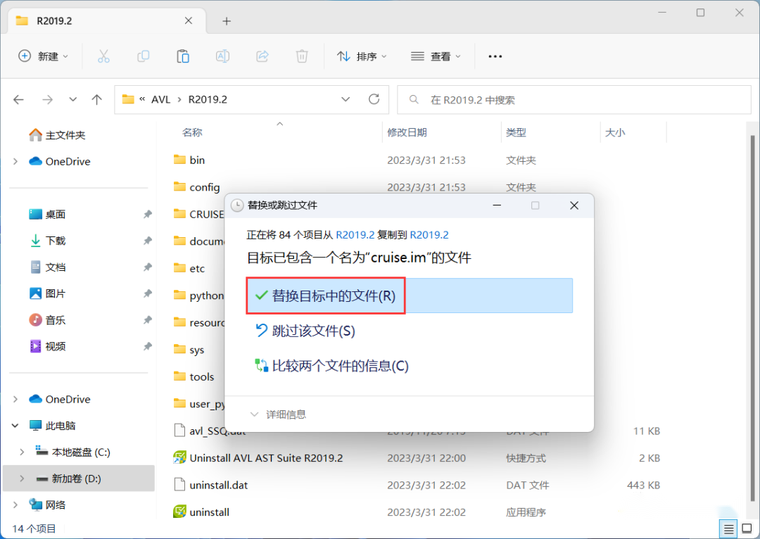The height and width of the screenshot is (539, 760).
Task: Open recent locations dropdown chevron
Action: (73, 99)
